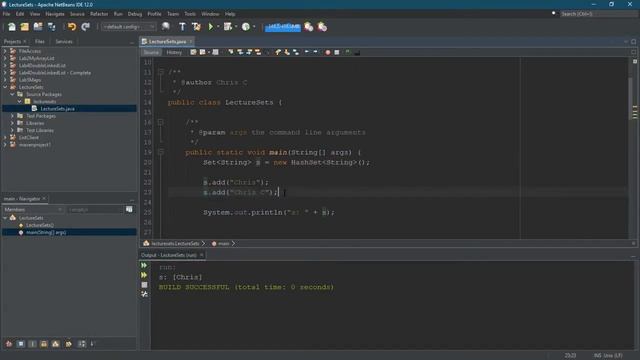Open the Refactor menu
This screenshot has width=640, height=360.
tap(99, 14)
